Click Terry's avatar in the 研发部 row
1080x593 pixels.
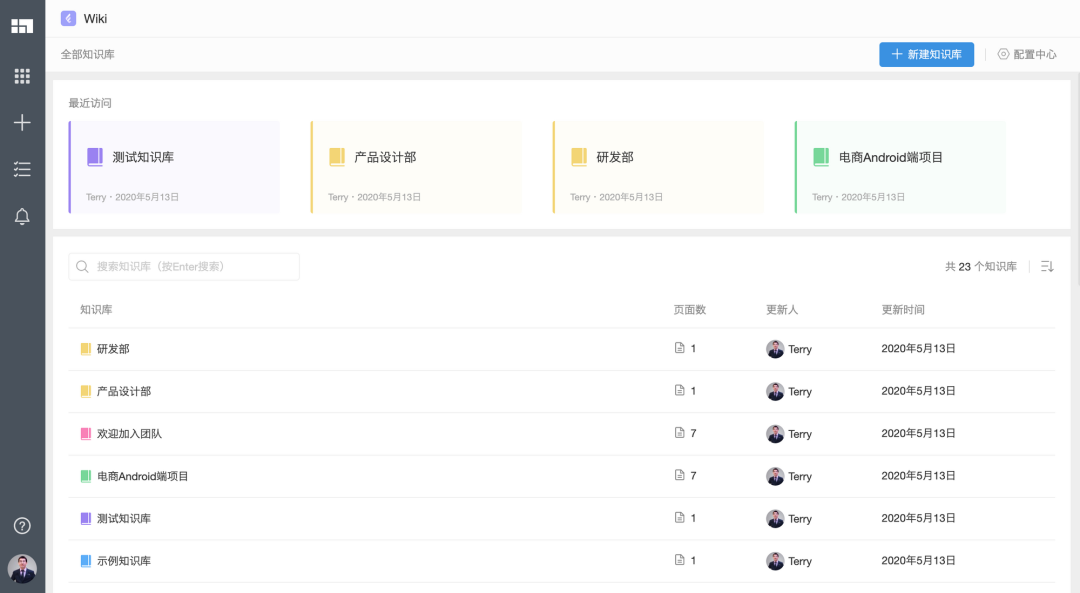(x=775, y=349)
